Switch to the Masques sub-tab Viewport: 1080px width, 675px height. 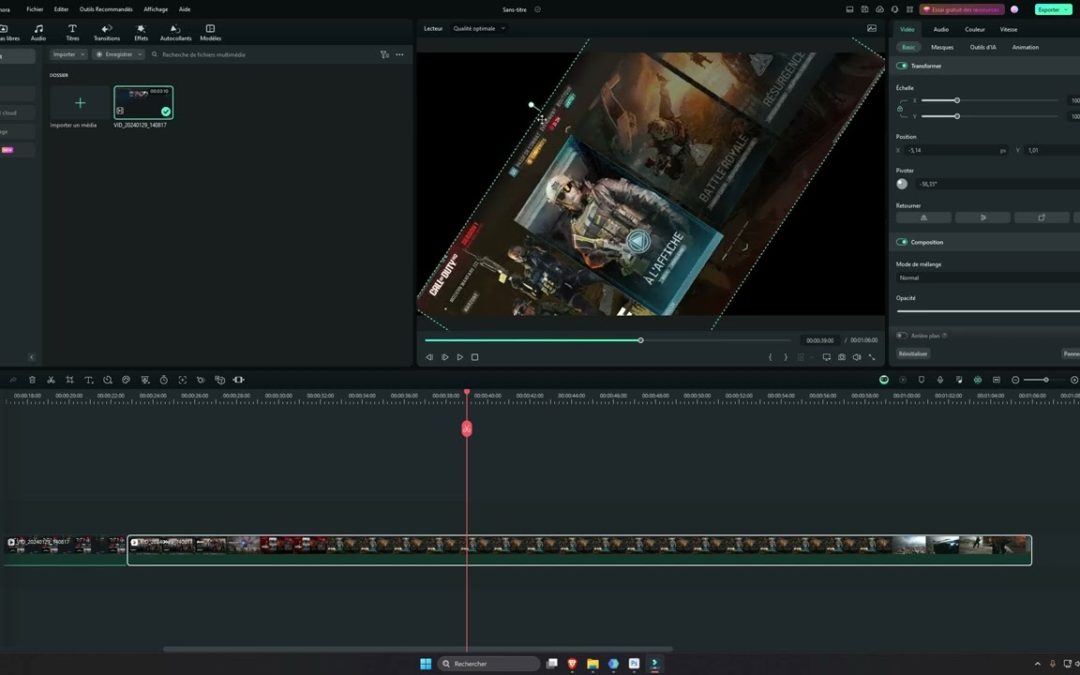942,48
